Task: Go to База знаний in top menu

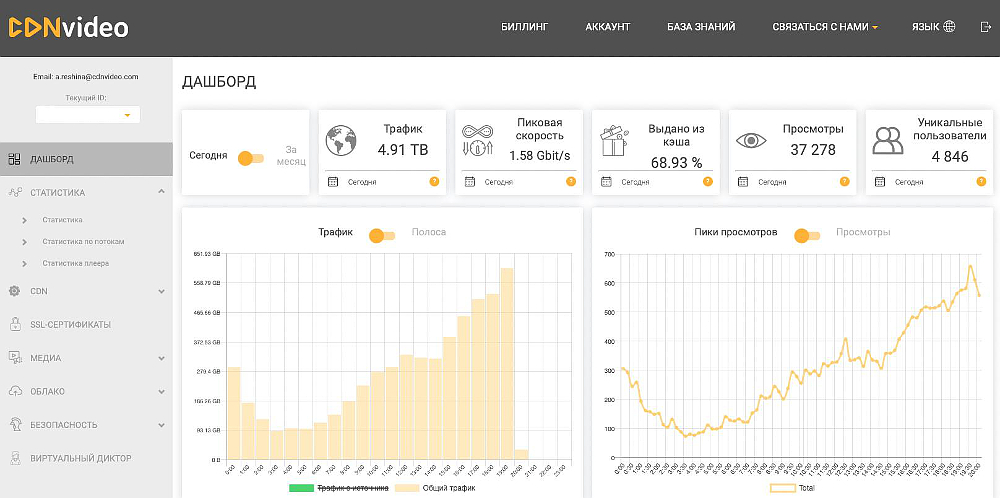Action: 701,27
